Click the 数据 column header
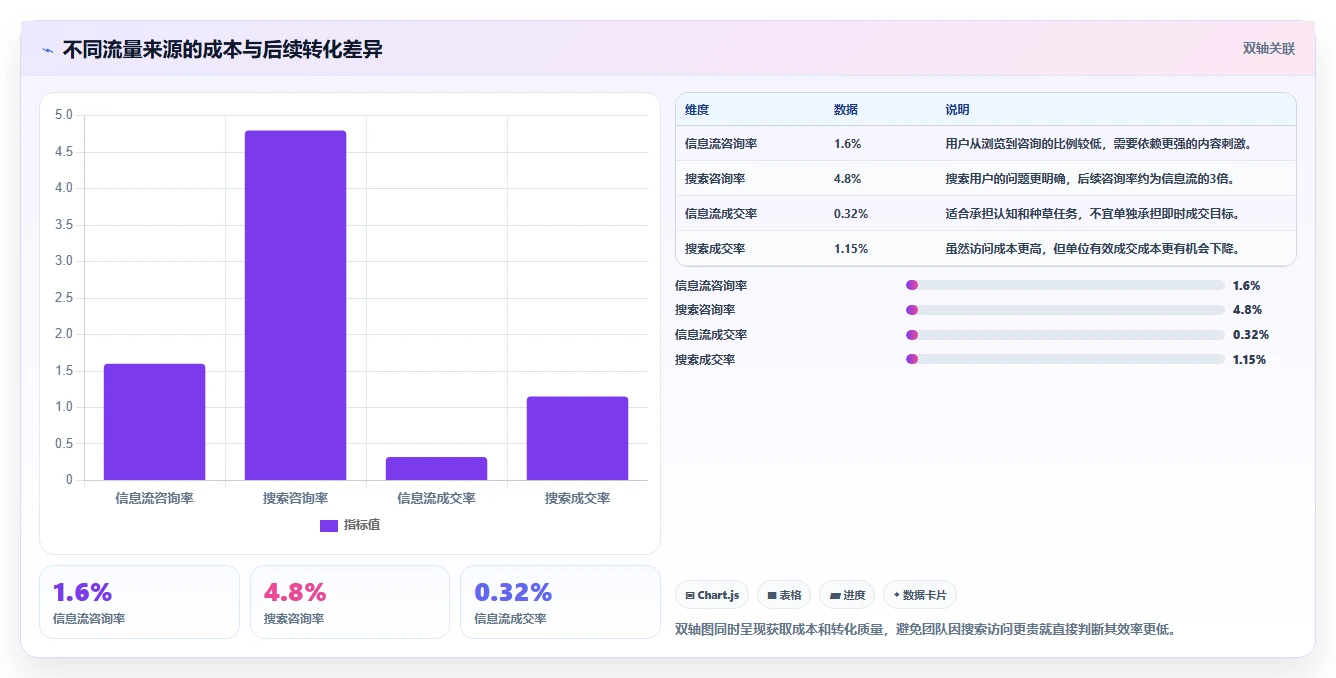The width and height of the screenshot is (1336, 678). point(846,110)
